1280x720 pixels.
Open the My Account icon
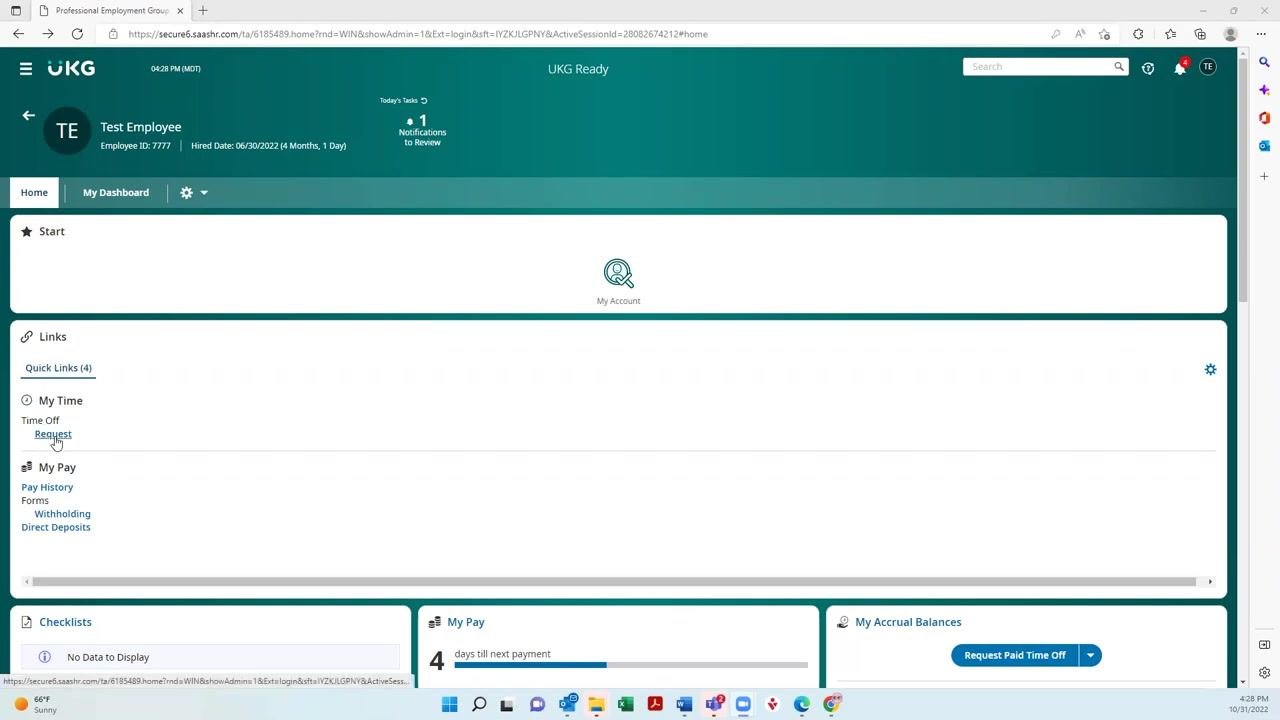click(x=618, y=281)
